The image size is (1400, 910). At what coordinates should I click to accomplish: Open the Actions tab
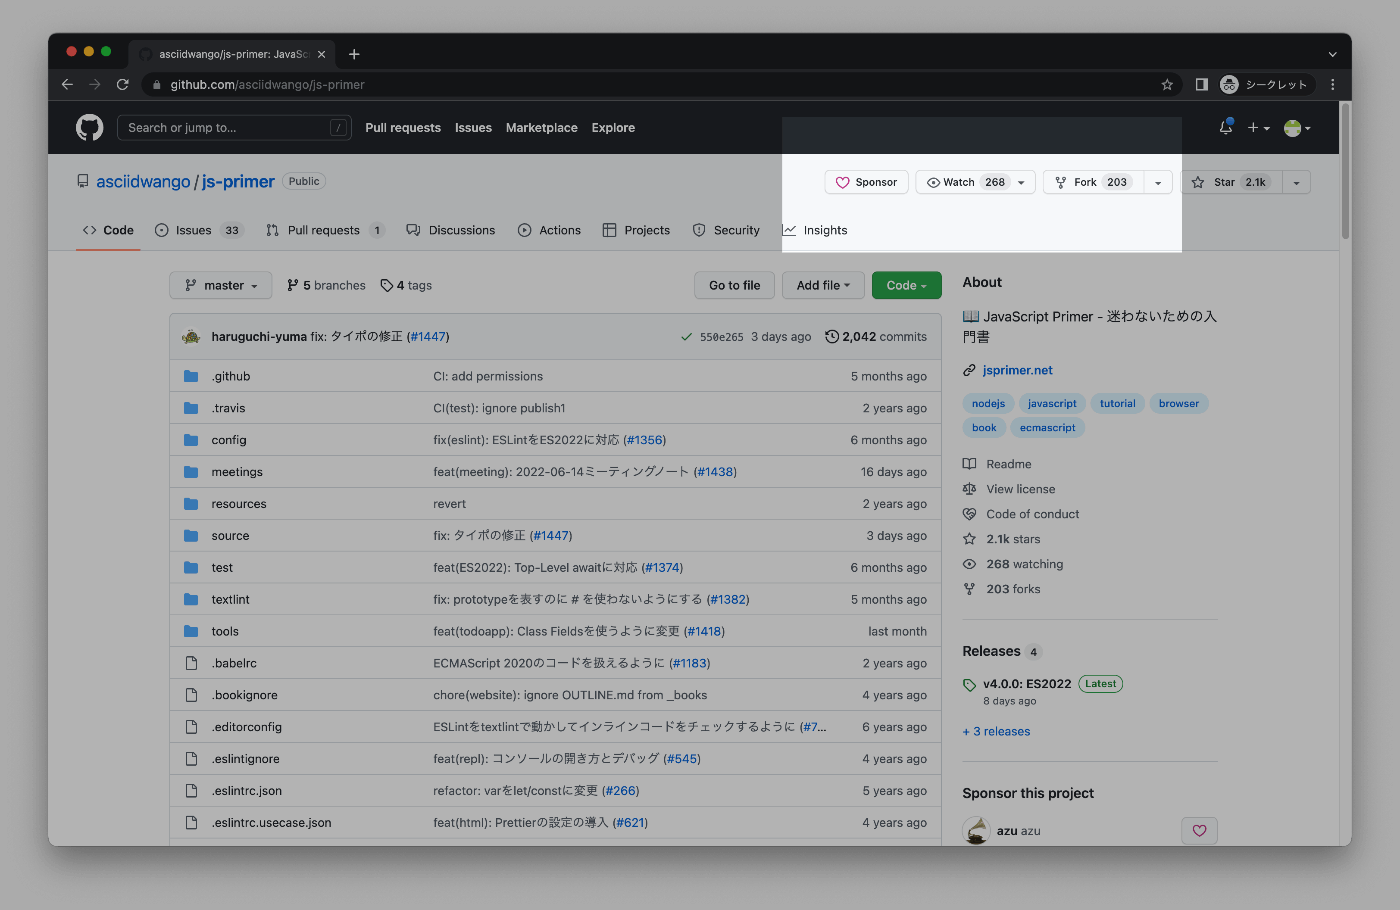[x=550, y=230]
